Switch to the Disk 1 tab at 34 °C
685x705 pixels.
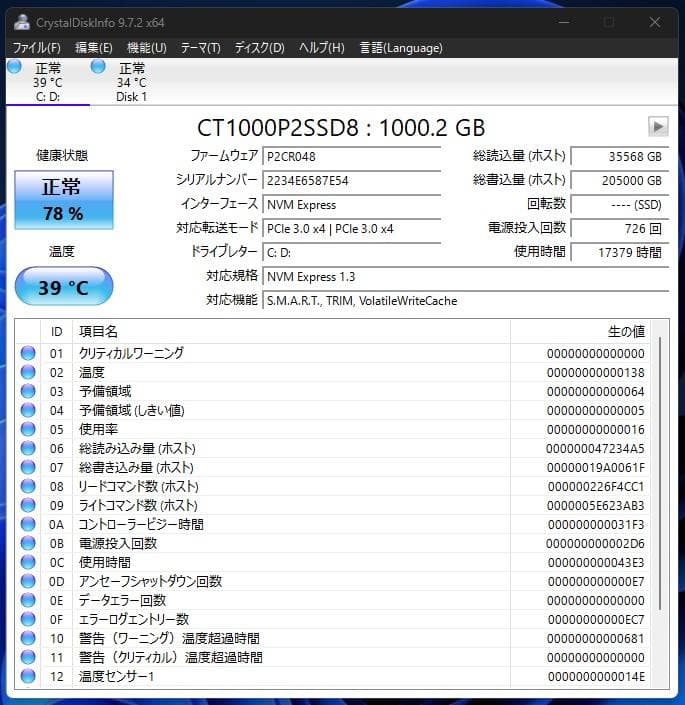(131, 82)
